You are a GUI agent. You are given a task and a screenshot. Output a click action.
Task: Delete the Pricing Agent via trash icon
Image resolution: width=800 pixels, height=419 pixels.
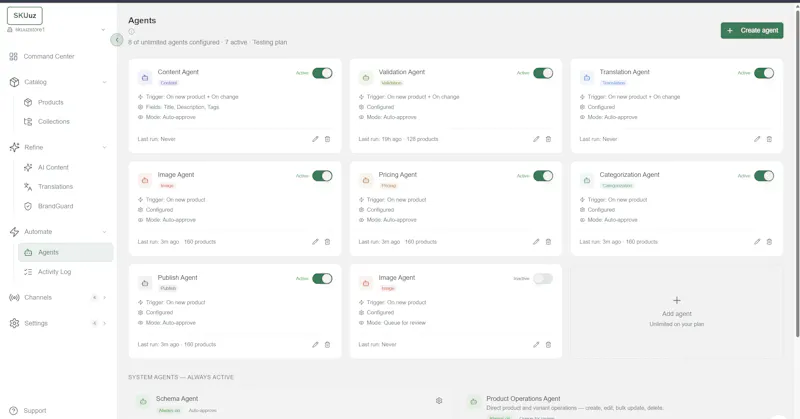click(x=548, y=241)
